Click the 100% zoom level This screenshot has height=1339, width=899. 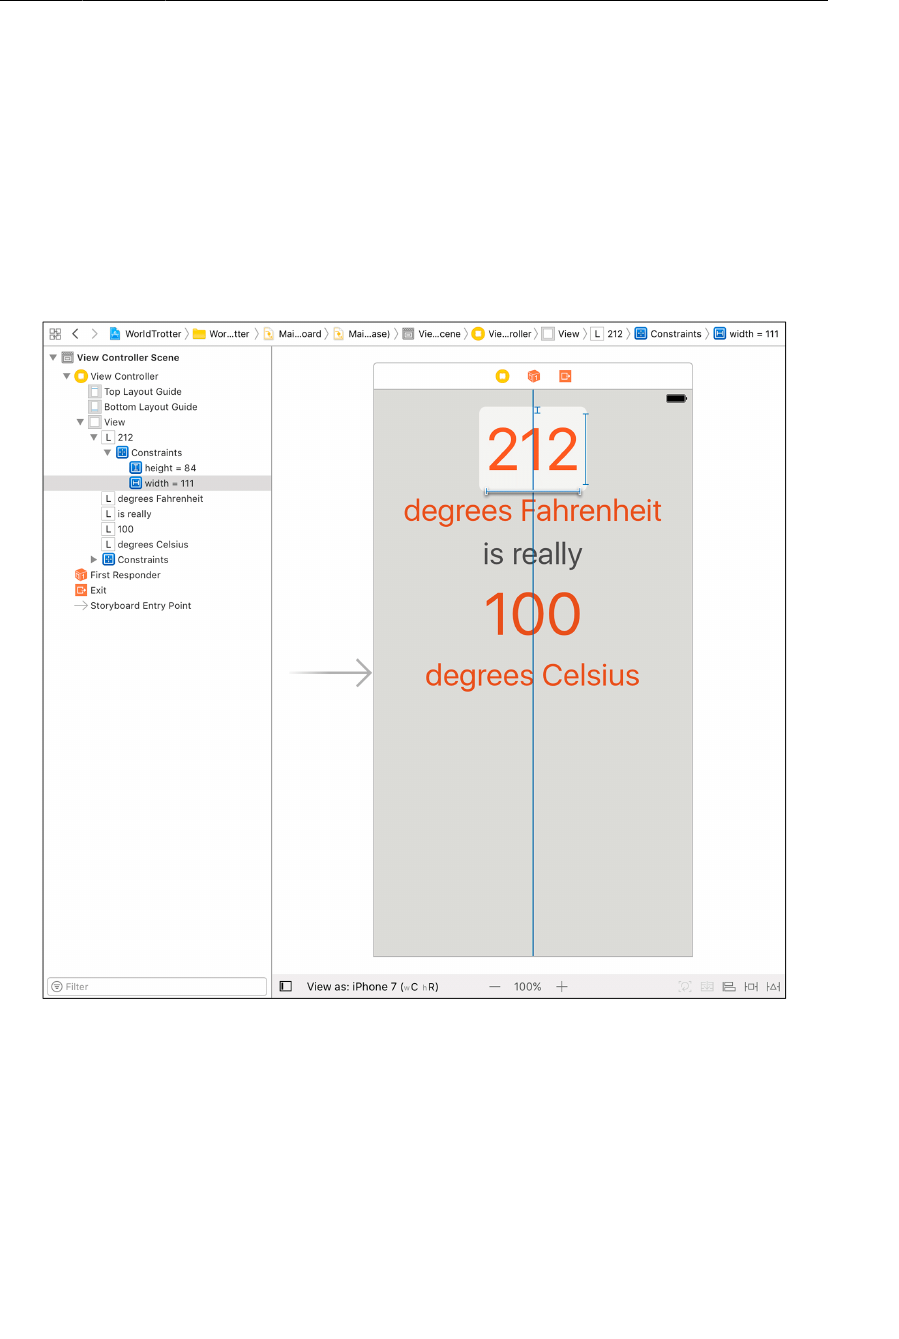[x=528, y=986]
